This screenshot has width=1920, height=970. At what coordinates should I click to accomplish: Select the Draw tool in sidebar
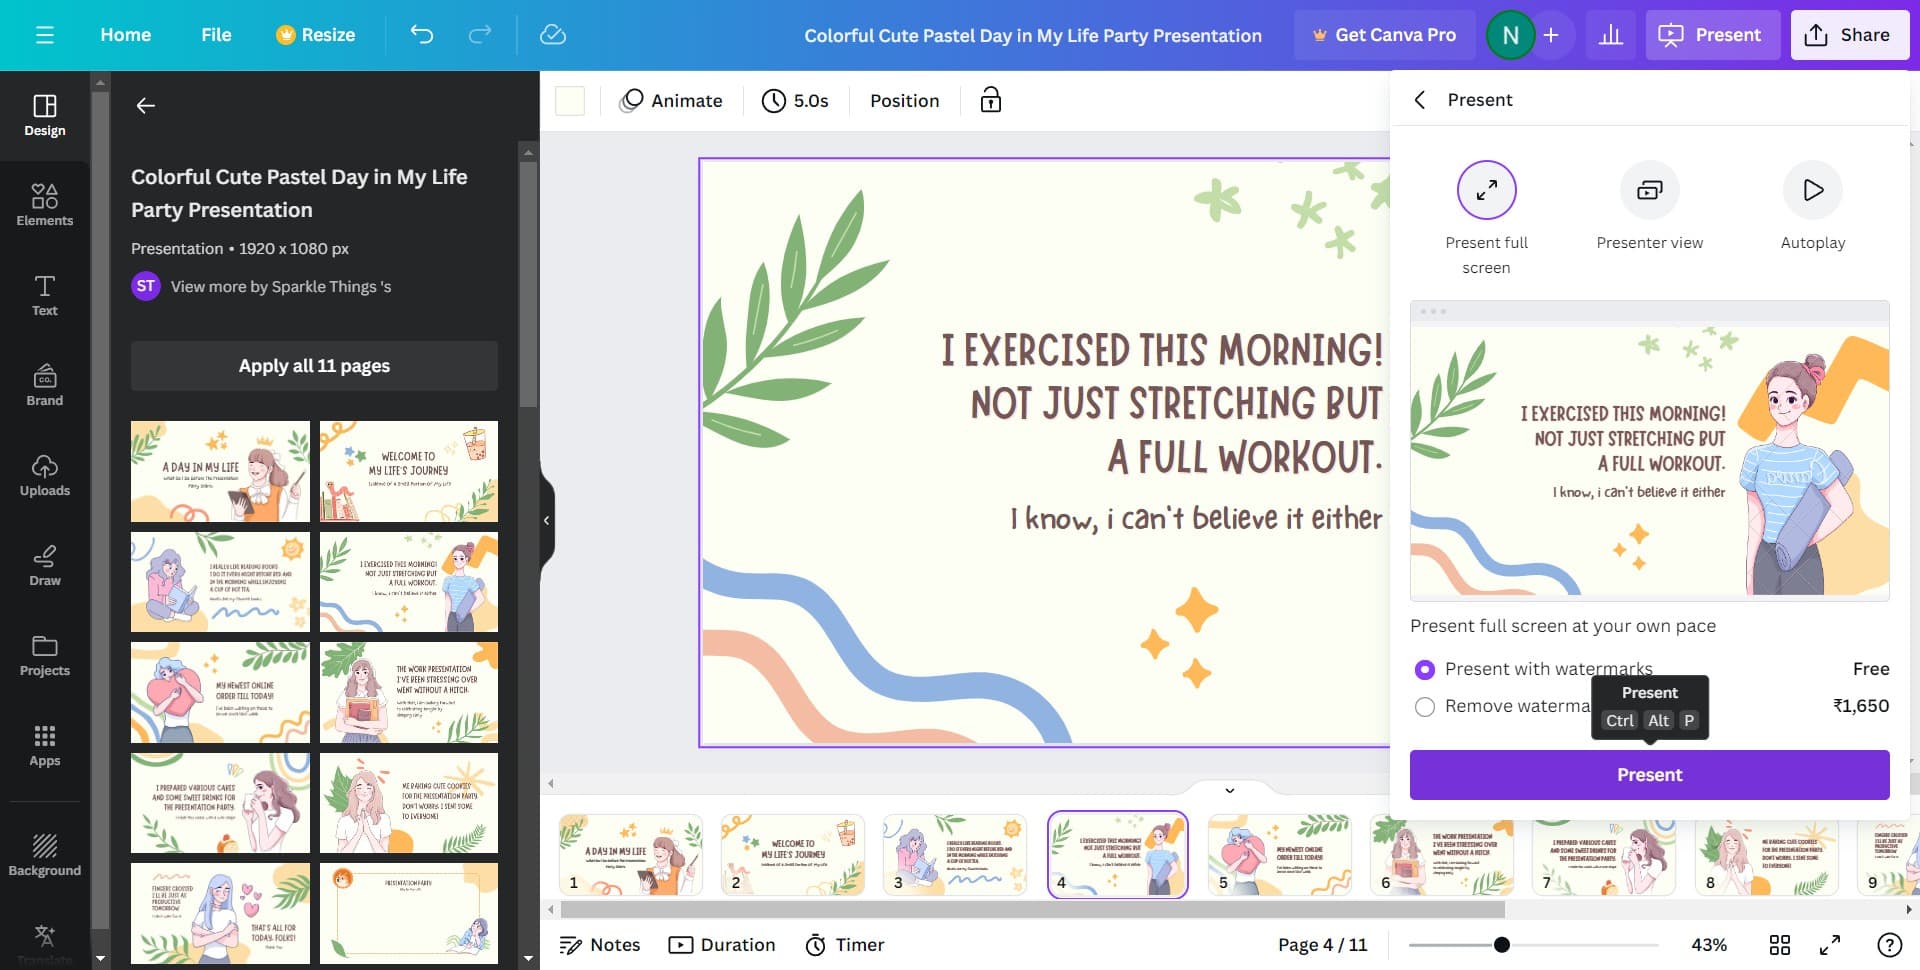coord(44,565)
